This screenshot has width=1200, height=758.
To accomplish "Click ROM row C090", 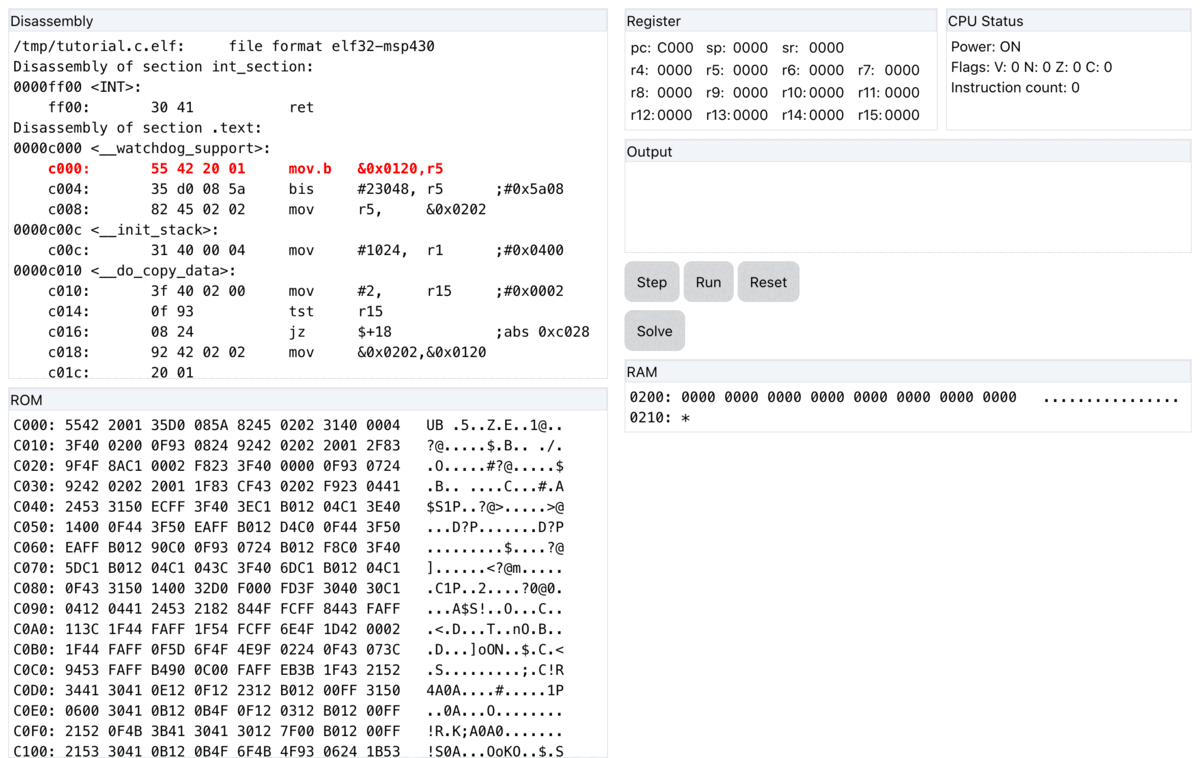I will (289, 609).
